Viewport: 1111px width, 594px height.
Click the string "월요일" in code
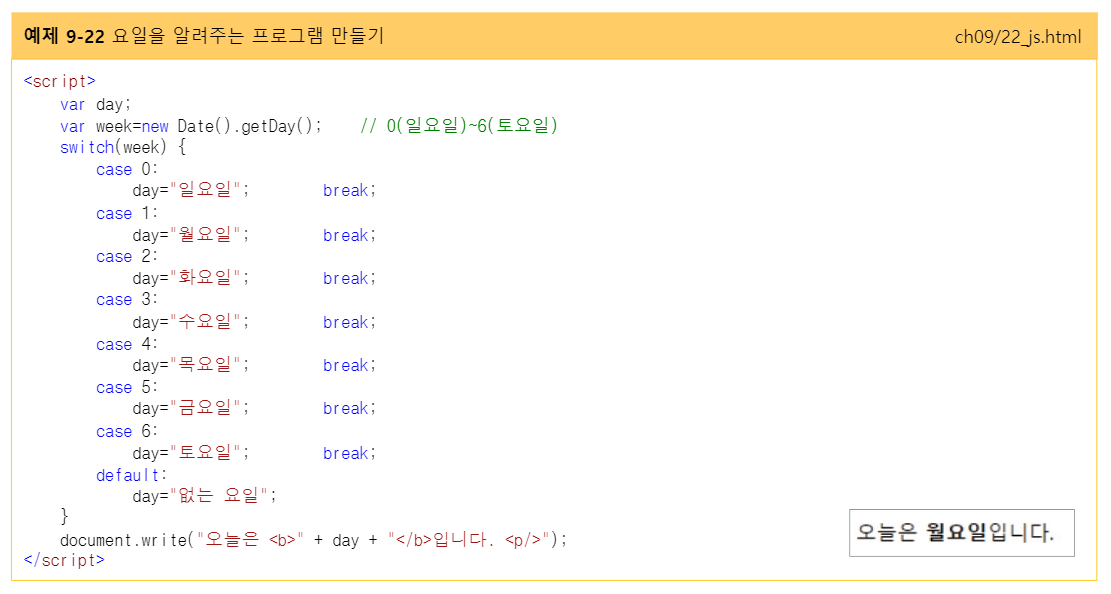(x=205, y=235)
